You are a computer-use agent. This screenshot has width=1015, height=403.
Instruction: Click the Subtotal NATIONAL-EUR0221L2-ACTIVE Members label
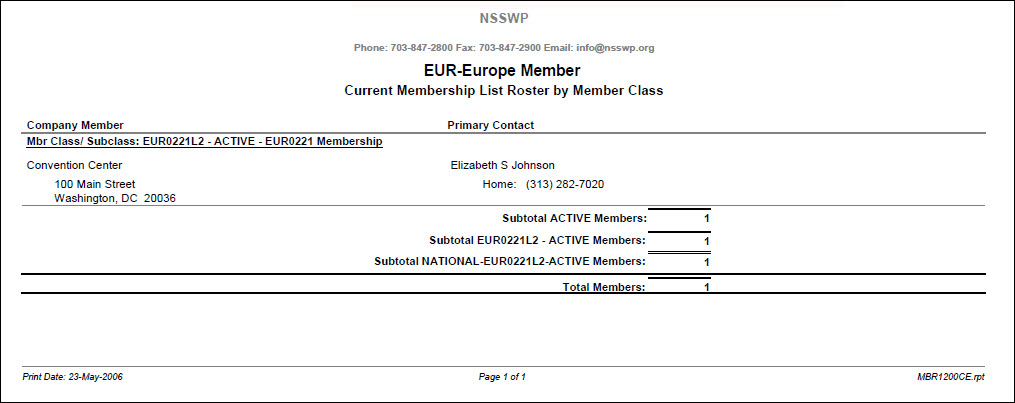[509, 261]
